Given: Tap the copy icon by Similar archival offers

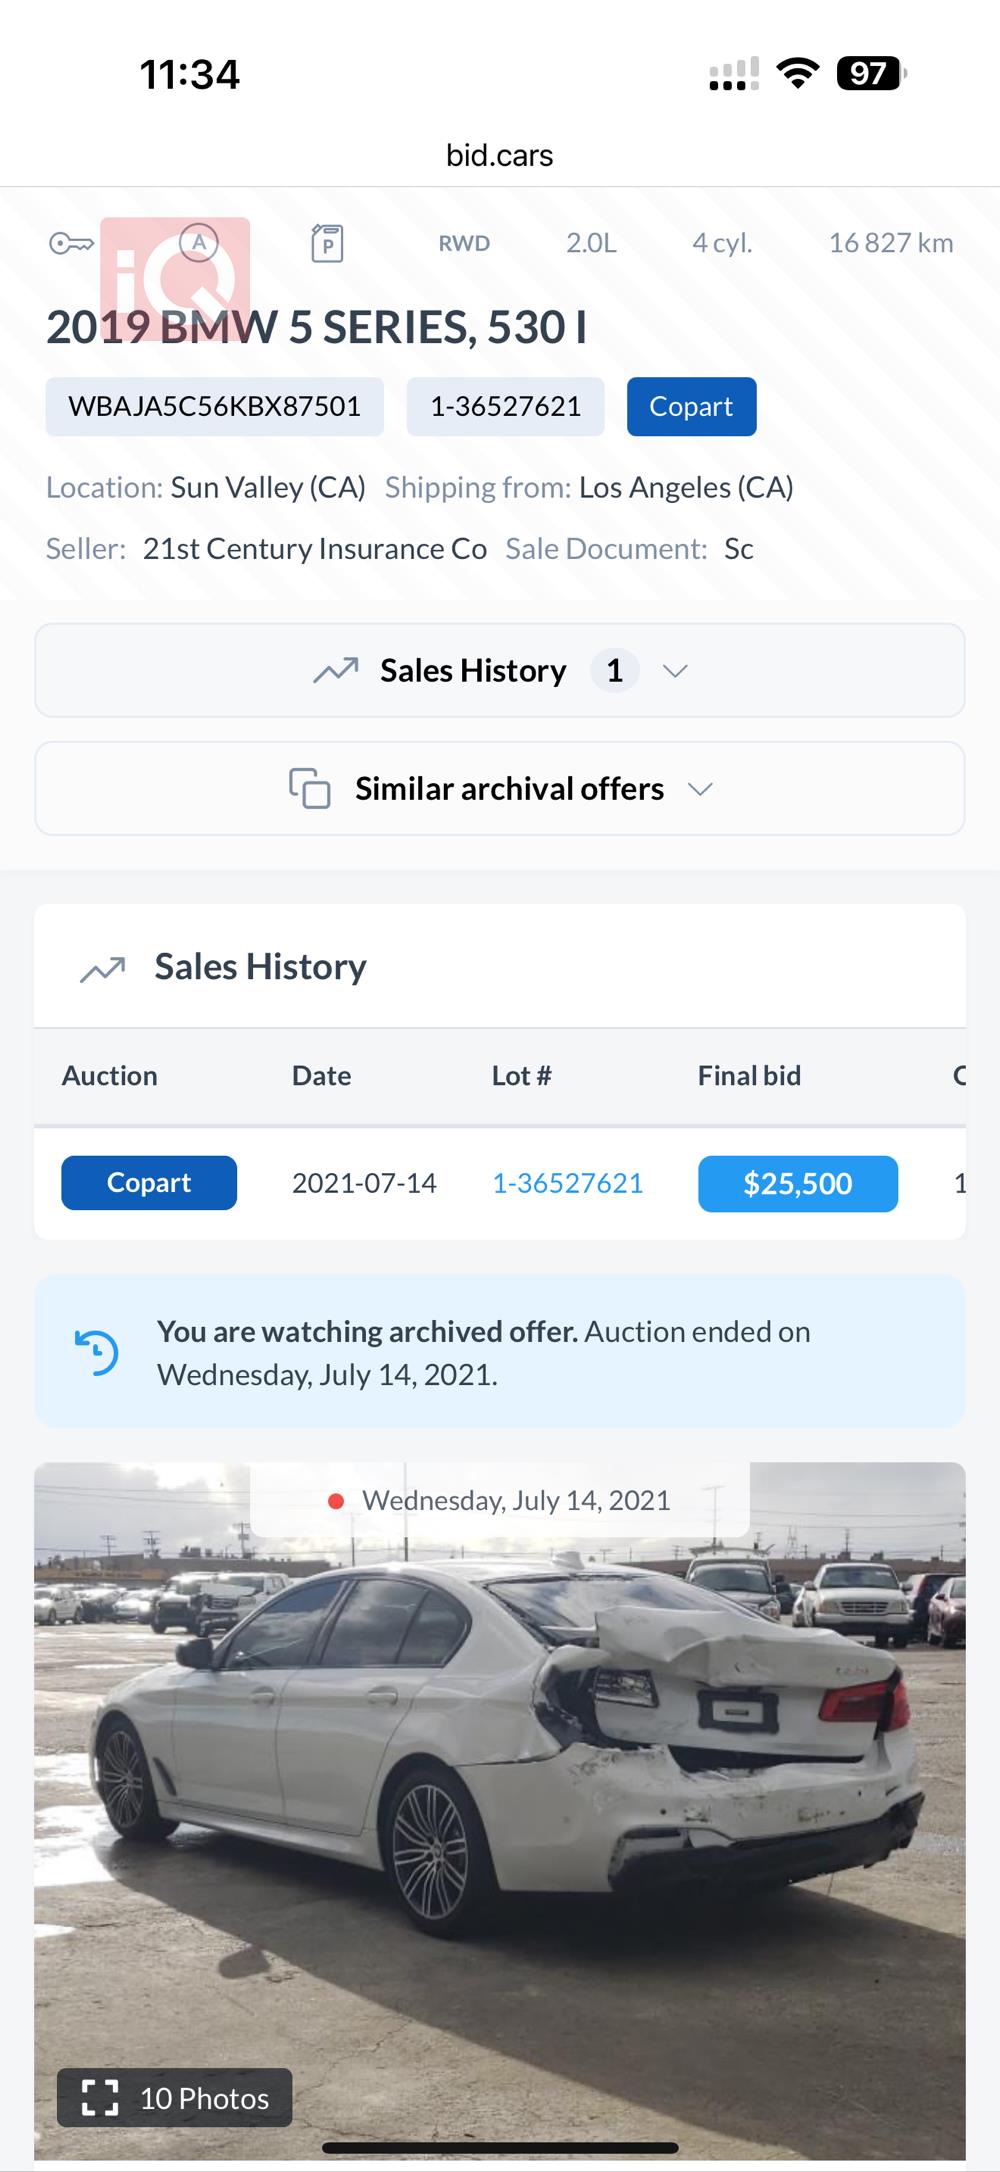Looking at the screenshot, I should pyautogui.click(x=310, y=788).
